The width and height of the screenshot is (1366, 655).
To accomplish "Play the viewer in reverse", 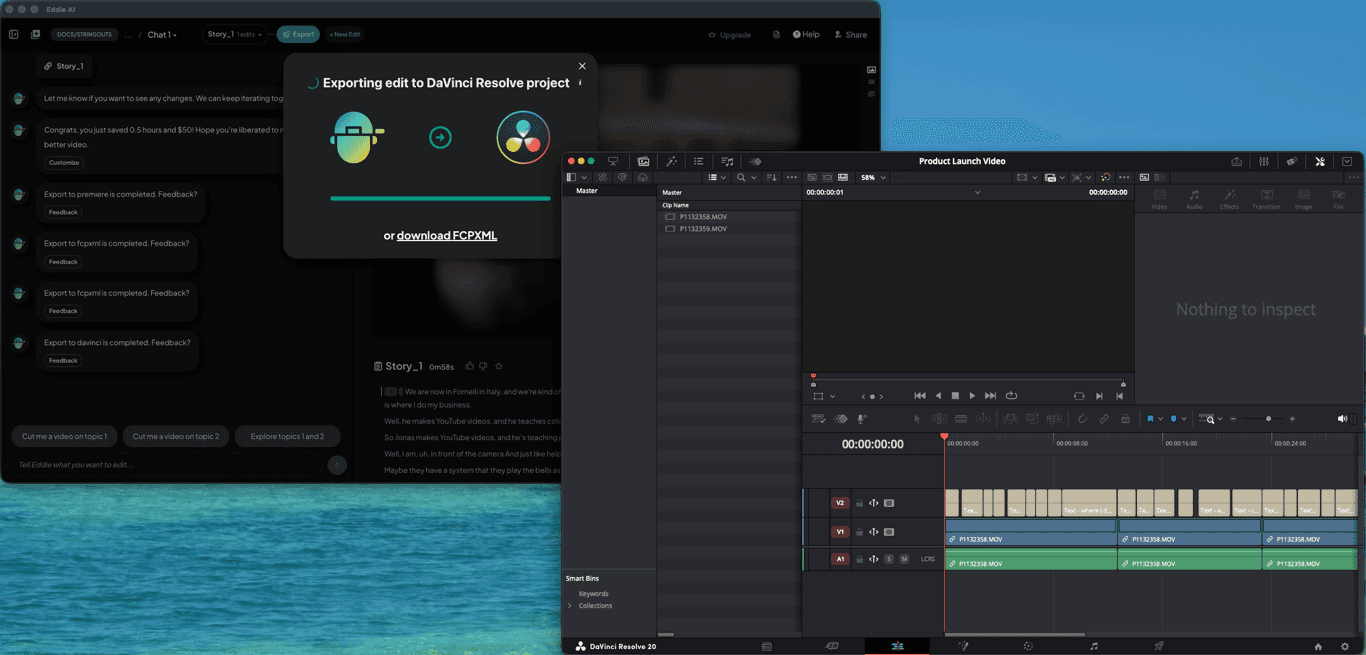I will tap(938, 396).
